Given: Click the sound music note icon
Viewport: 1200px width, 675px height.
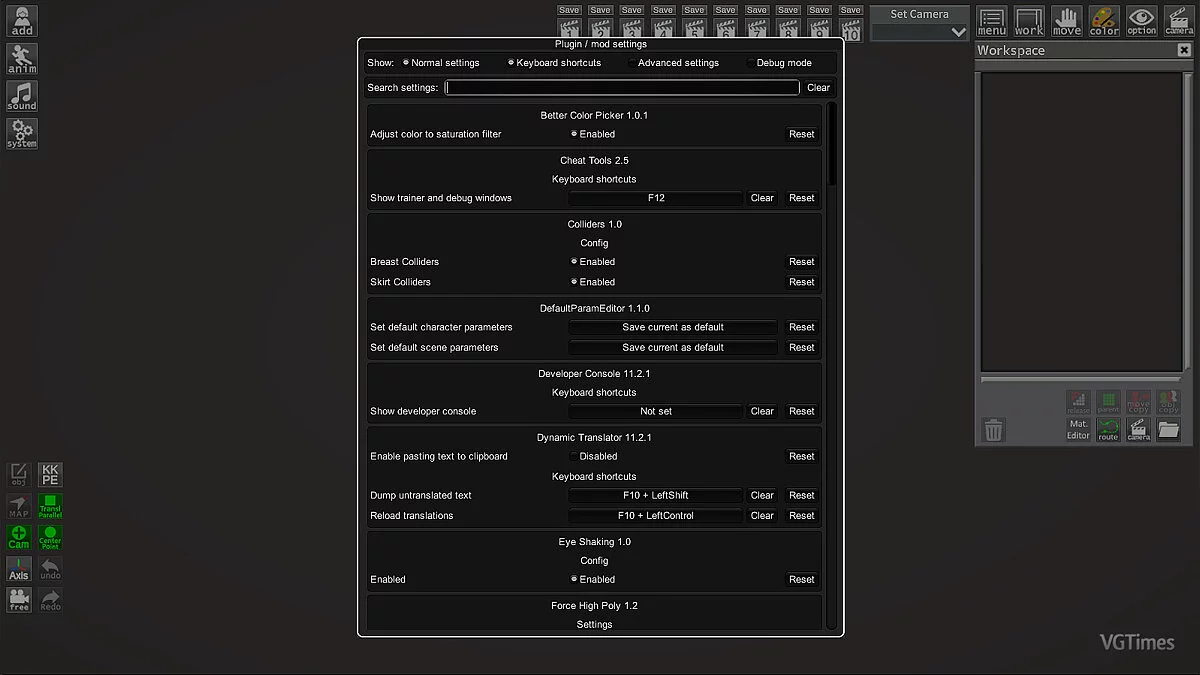Looking at the screenshot, I should point(21,96).
